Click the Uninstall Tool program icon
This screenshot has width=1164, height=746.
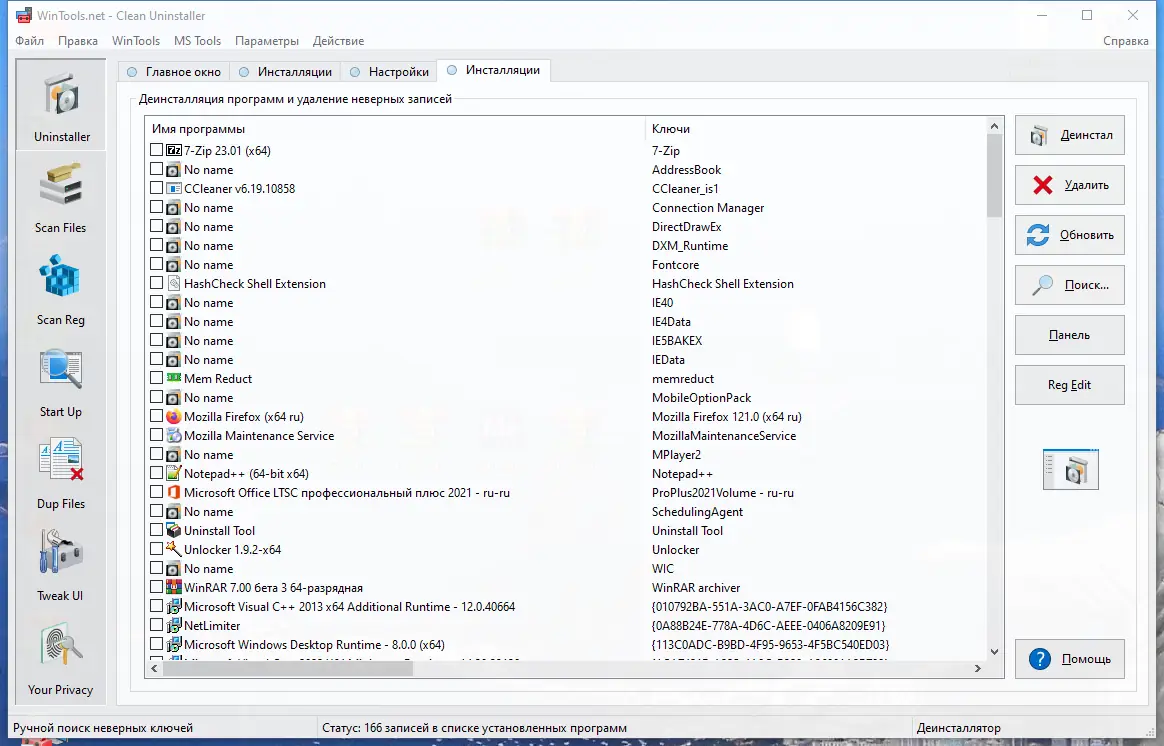[x=173, y=531]
